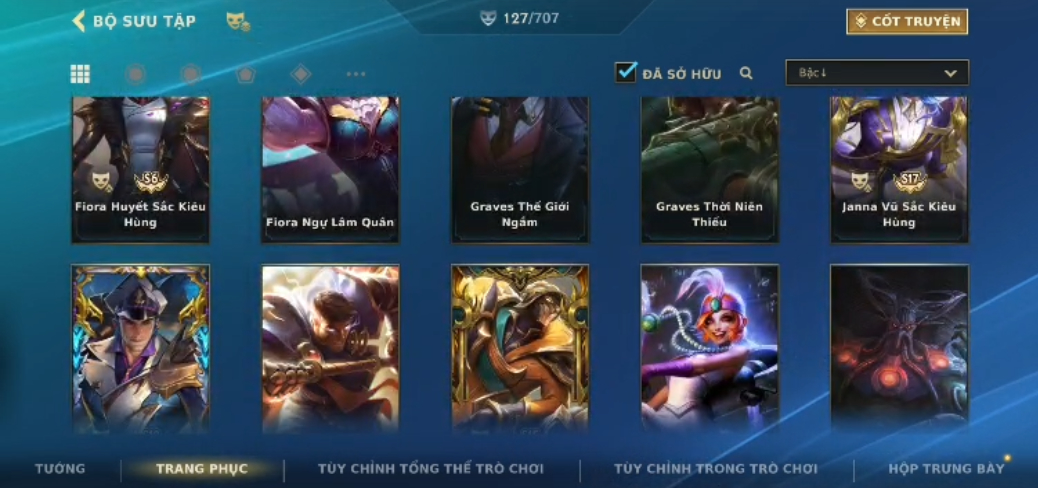1038x488 pixels.
Task: Click the Cốt Truyện button
Action: point(907,21)
